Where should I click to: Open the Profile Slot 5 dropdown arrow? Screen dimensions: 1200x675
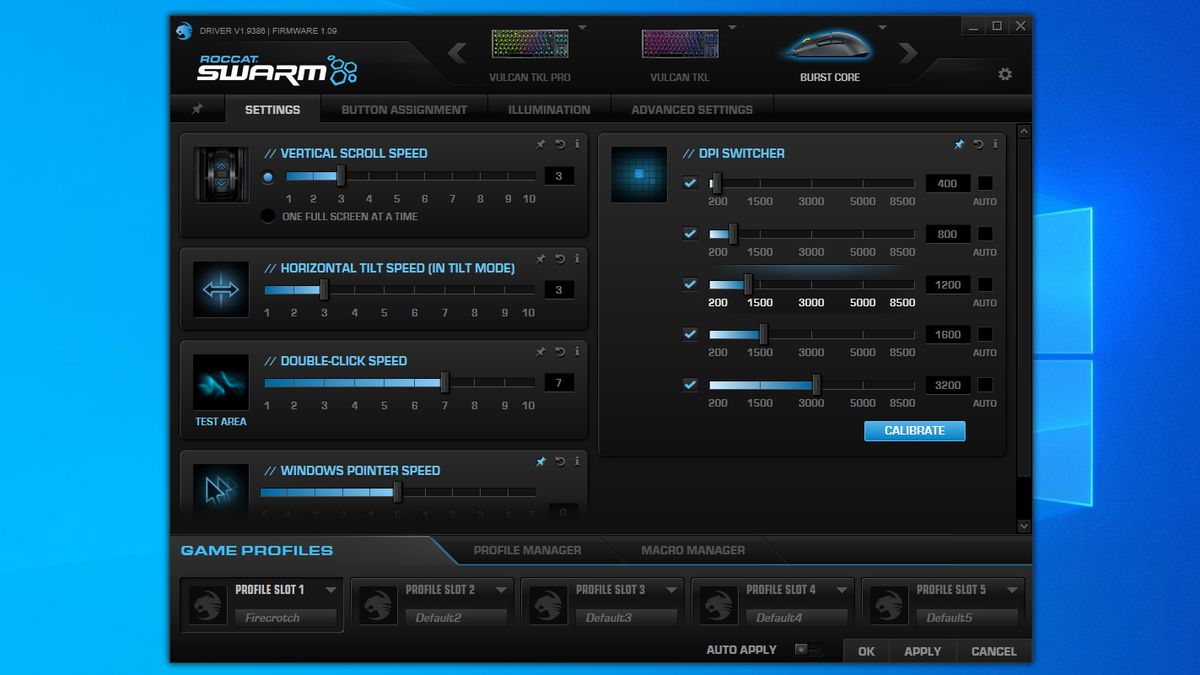(x=1012, y=590)
